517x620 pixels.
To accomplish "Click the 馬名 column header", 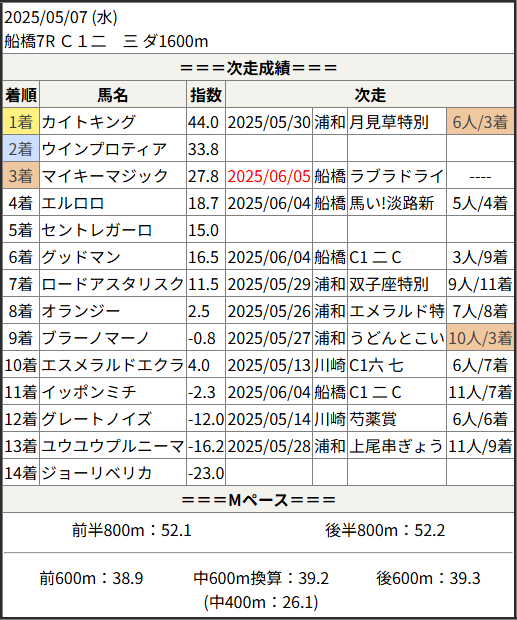I will tap(113, 95).
